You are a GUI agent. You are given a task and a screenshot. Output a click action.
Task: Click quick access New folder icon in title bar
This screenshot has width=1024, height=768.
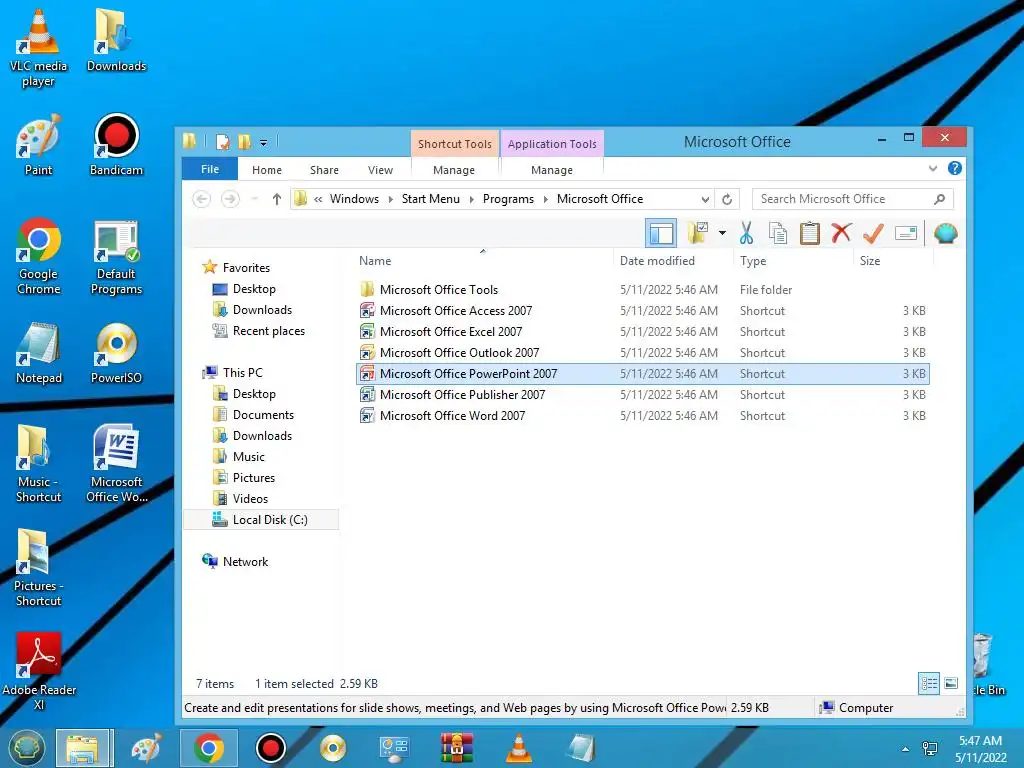pos(245,142)
